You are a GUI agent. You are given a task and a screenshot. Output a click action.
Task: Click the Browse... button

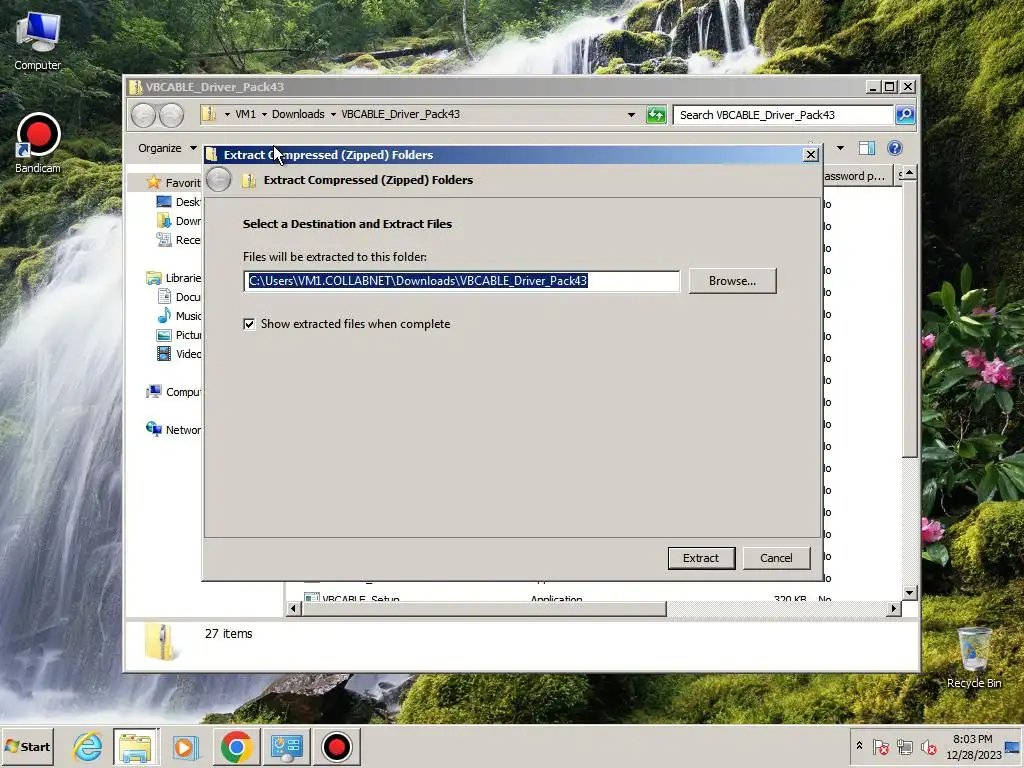(x=732, y=281)
